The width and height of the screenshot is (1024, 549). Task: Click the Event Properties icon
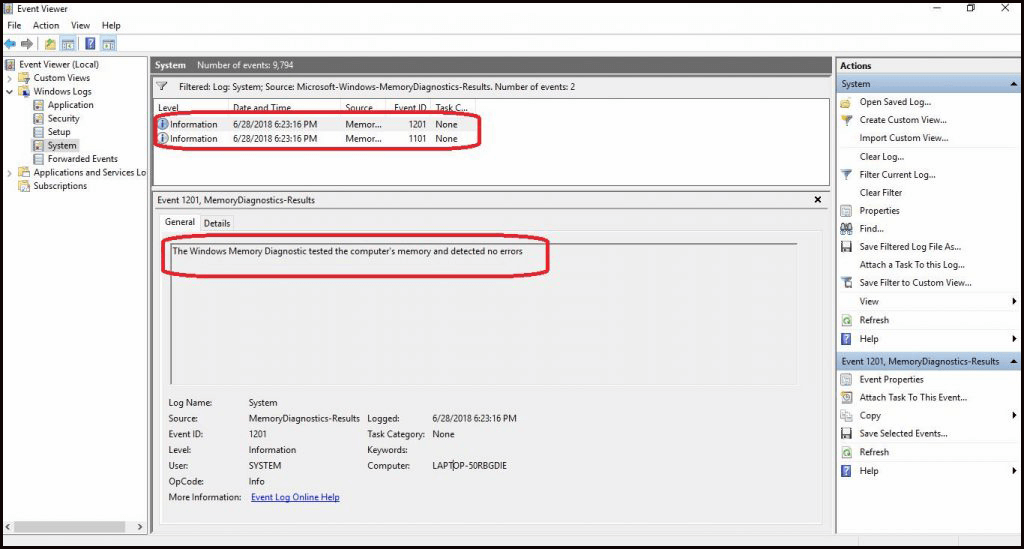[846, 380]
